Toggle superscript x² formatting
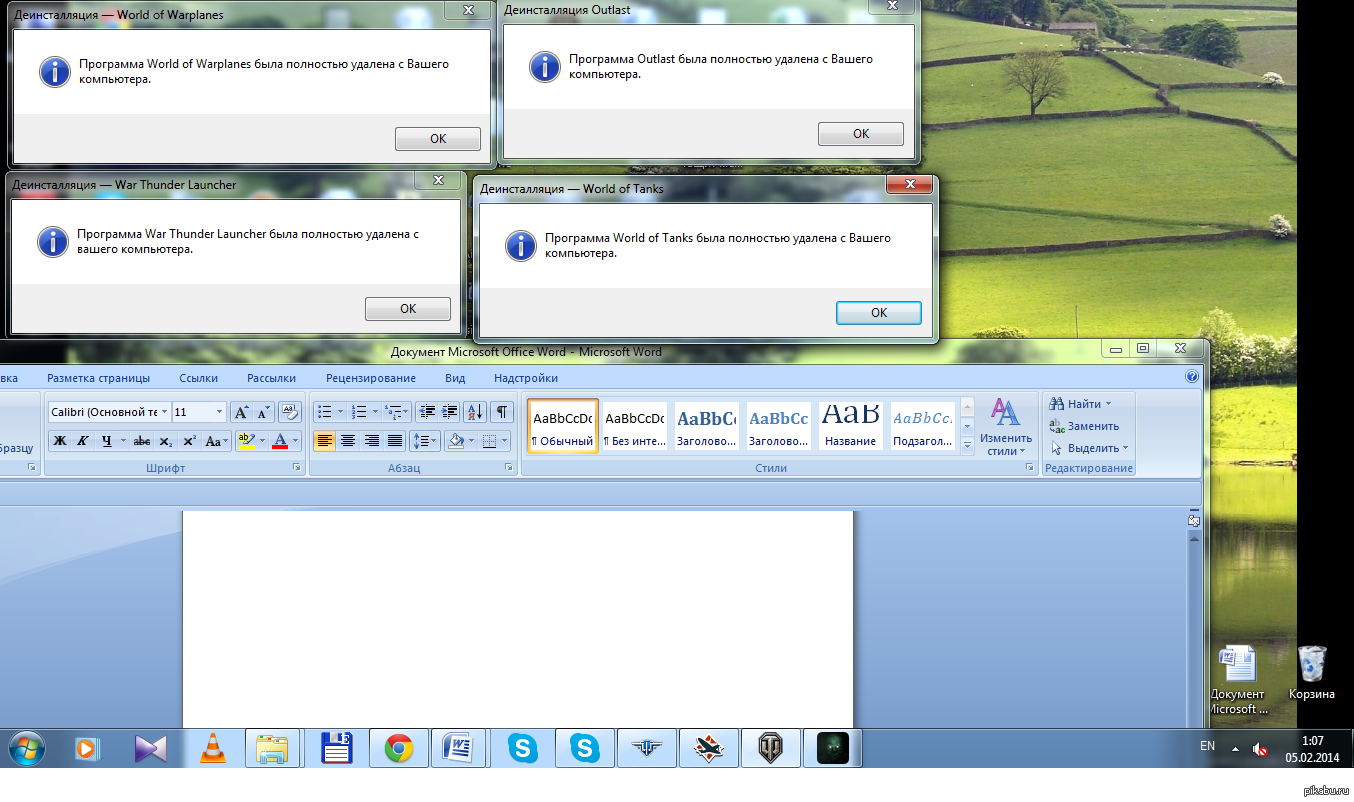 (x=188, y=441)
